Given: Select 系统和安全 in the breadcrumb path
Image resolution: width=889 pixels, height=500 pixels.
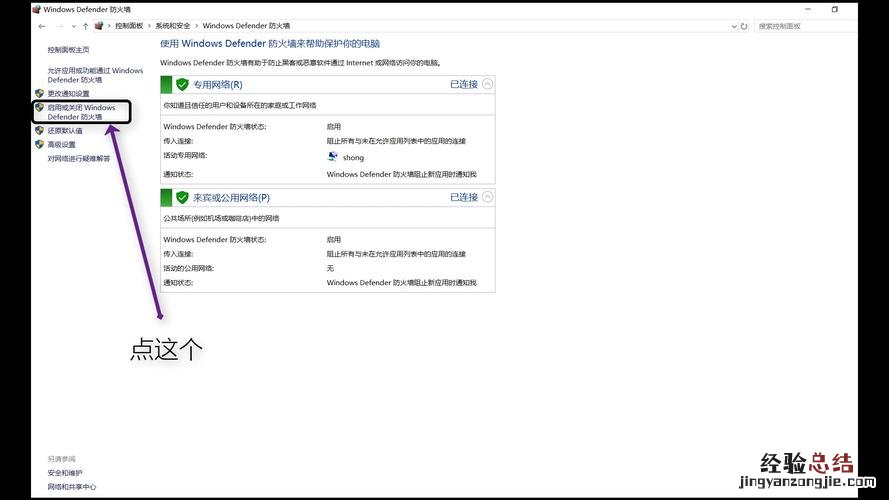Looking at the screenshot, I should pyautogui.click(x=173, y=25).
